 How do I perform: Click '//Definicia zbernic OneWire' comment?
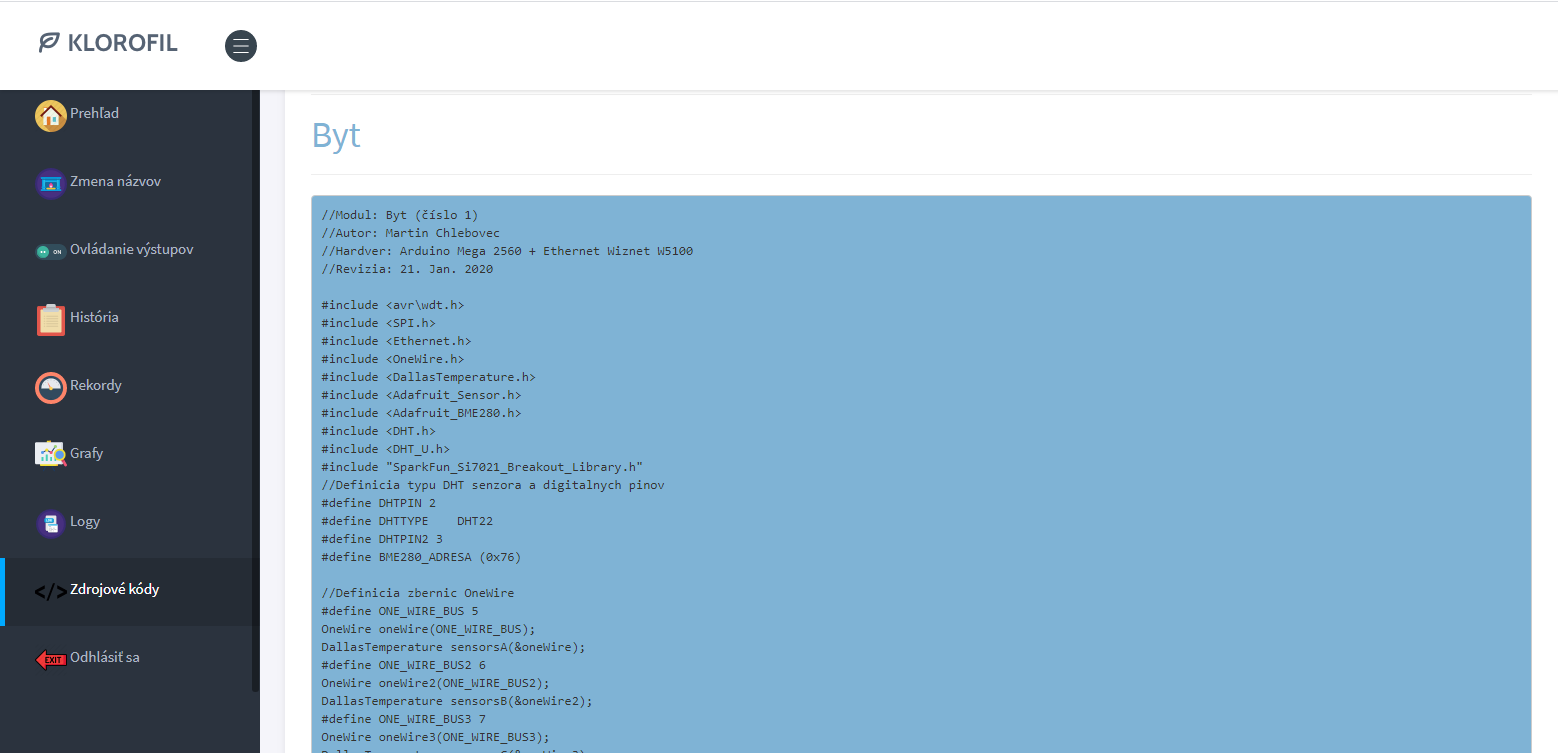point(418,593)
